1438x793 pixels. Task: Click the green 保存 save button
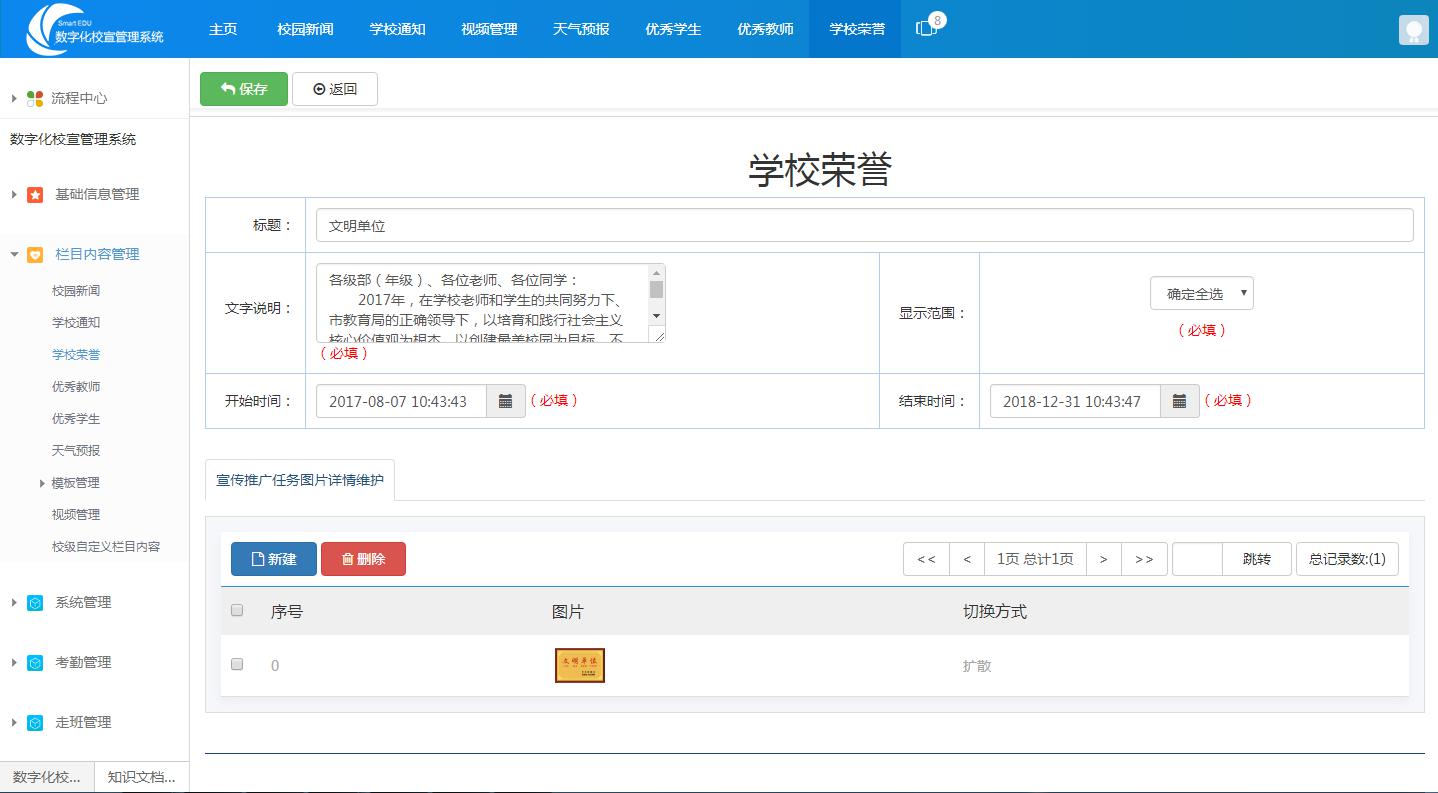243,88
